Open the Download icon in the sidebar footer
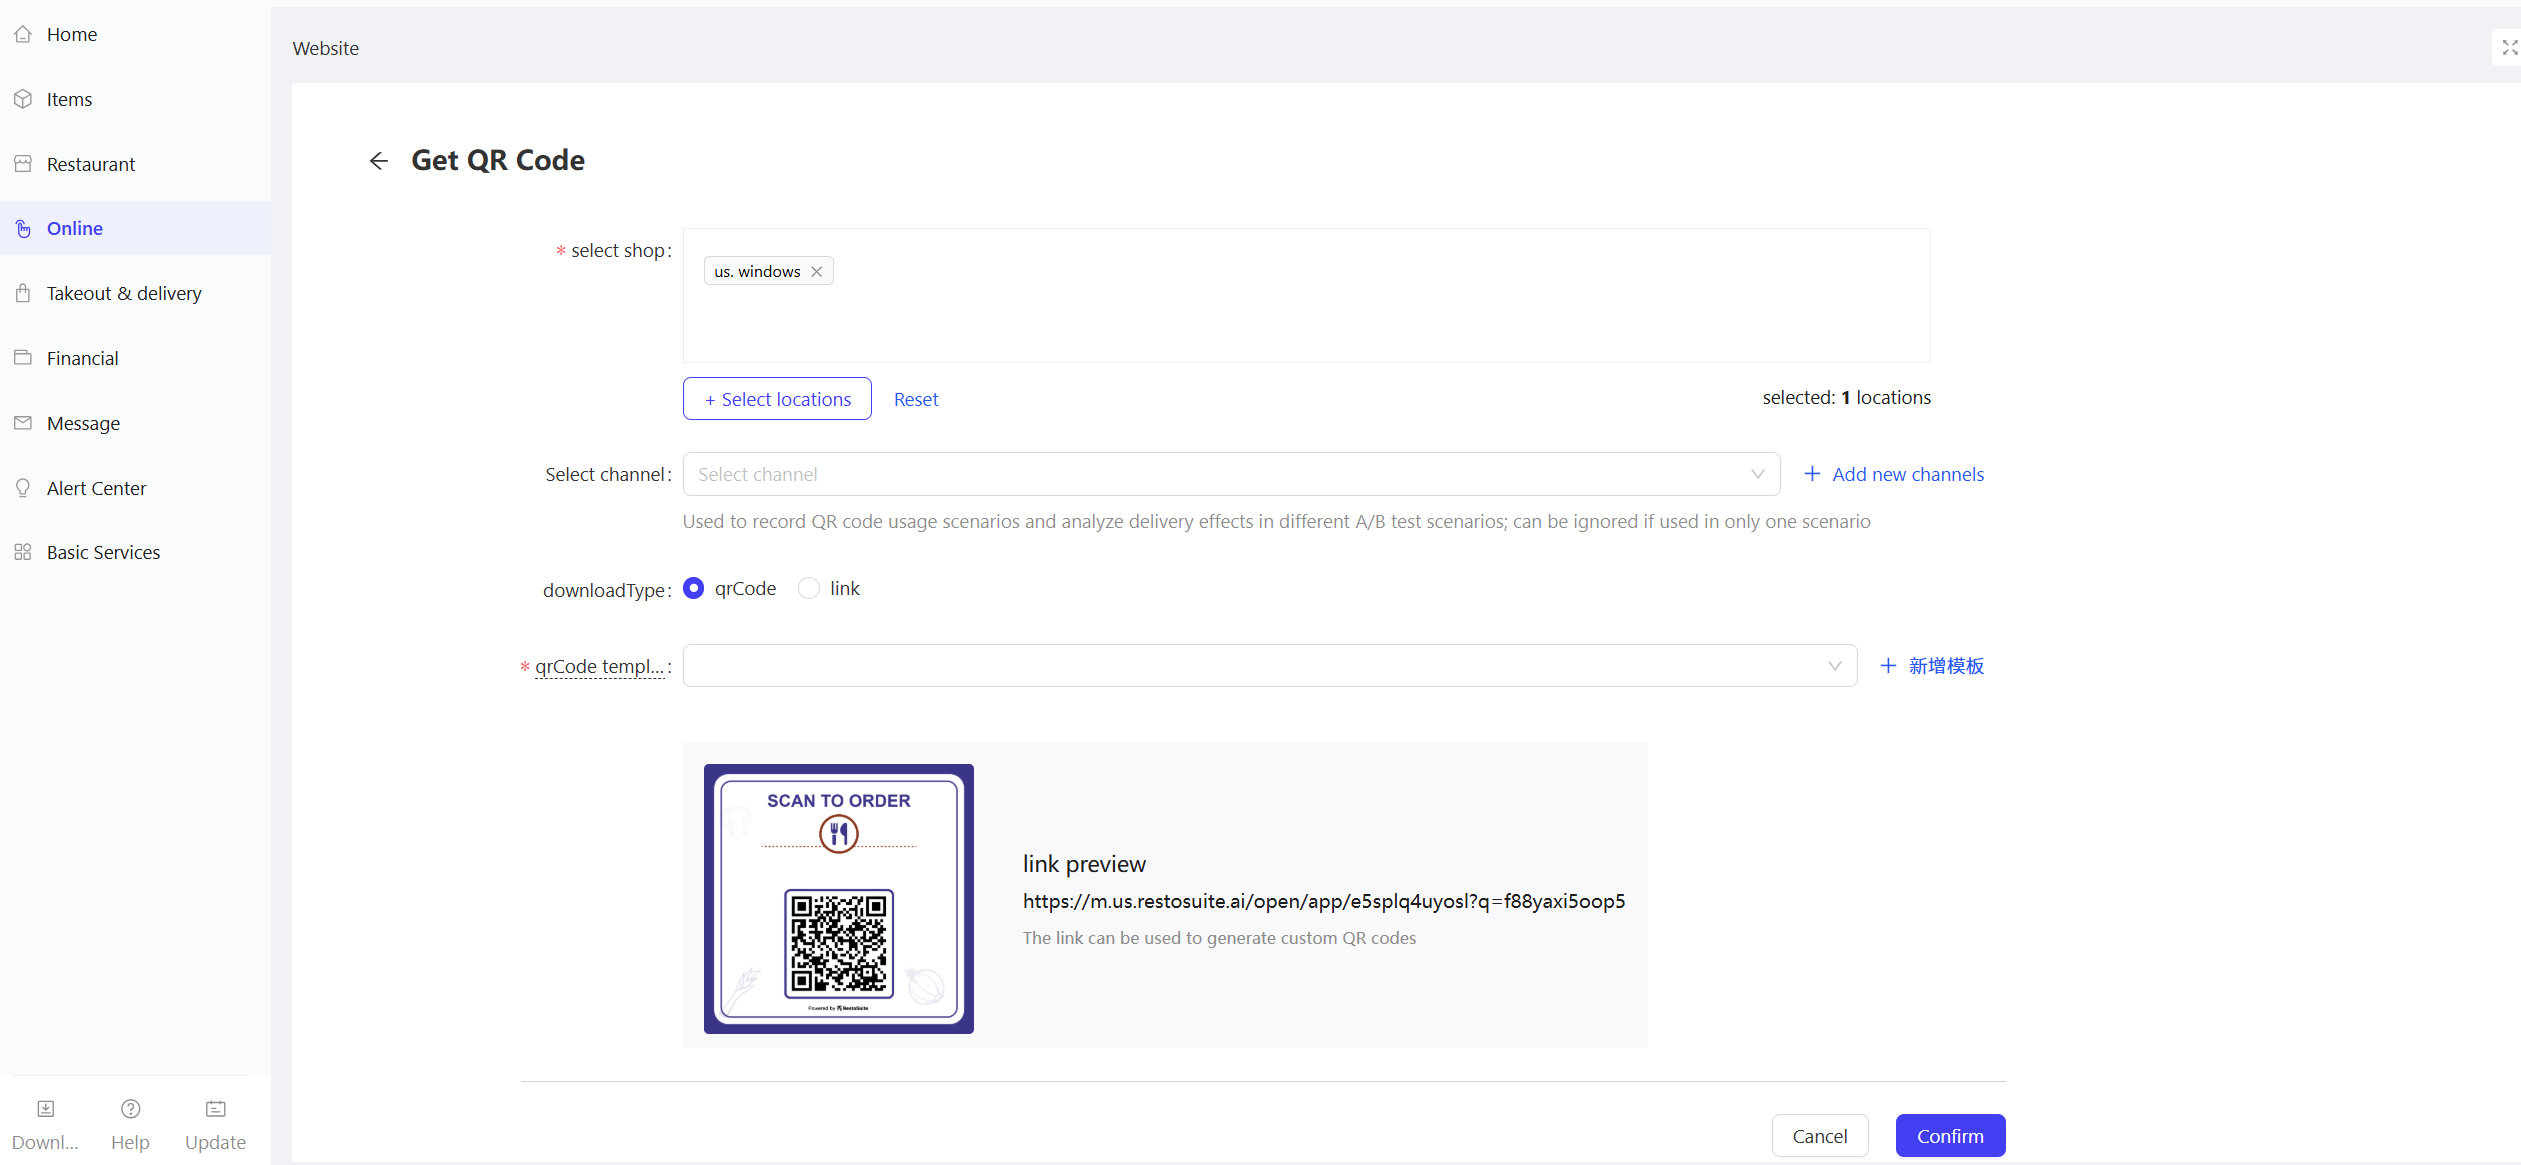 (46, 1109)
